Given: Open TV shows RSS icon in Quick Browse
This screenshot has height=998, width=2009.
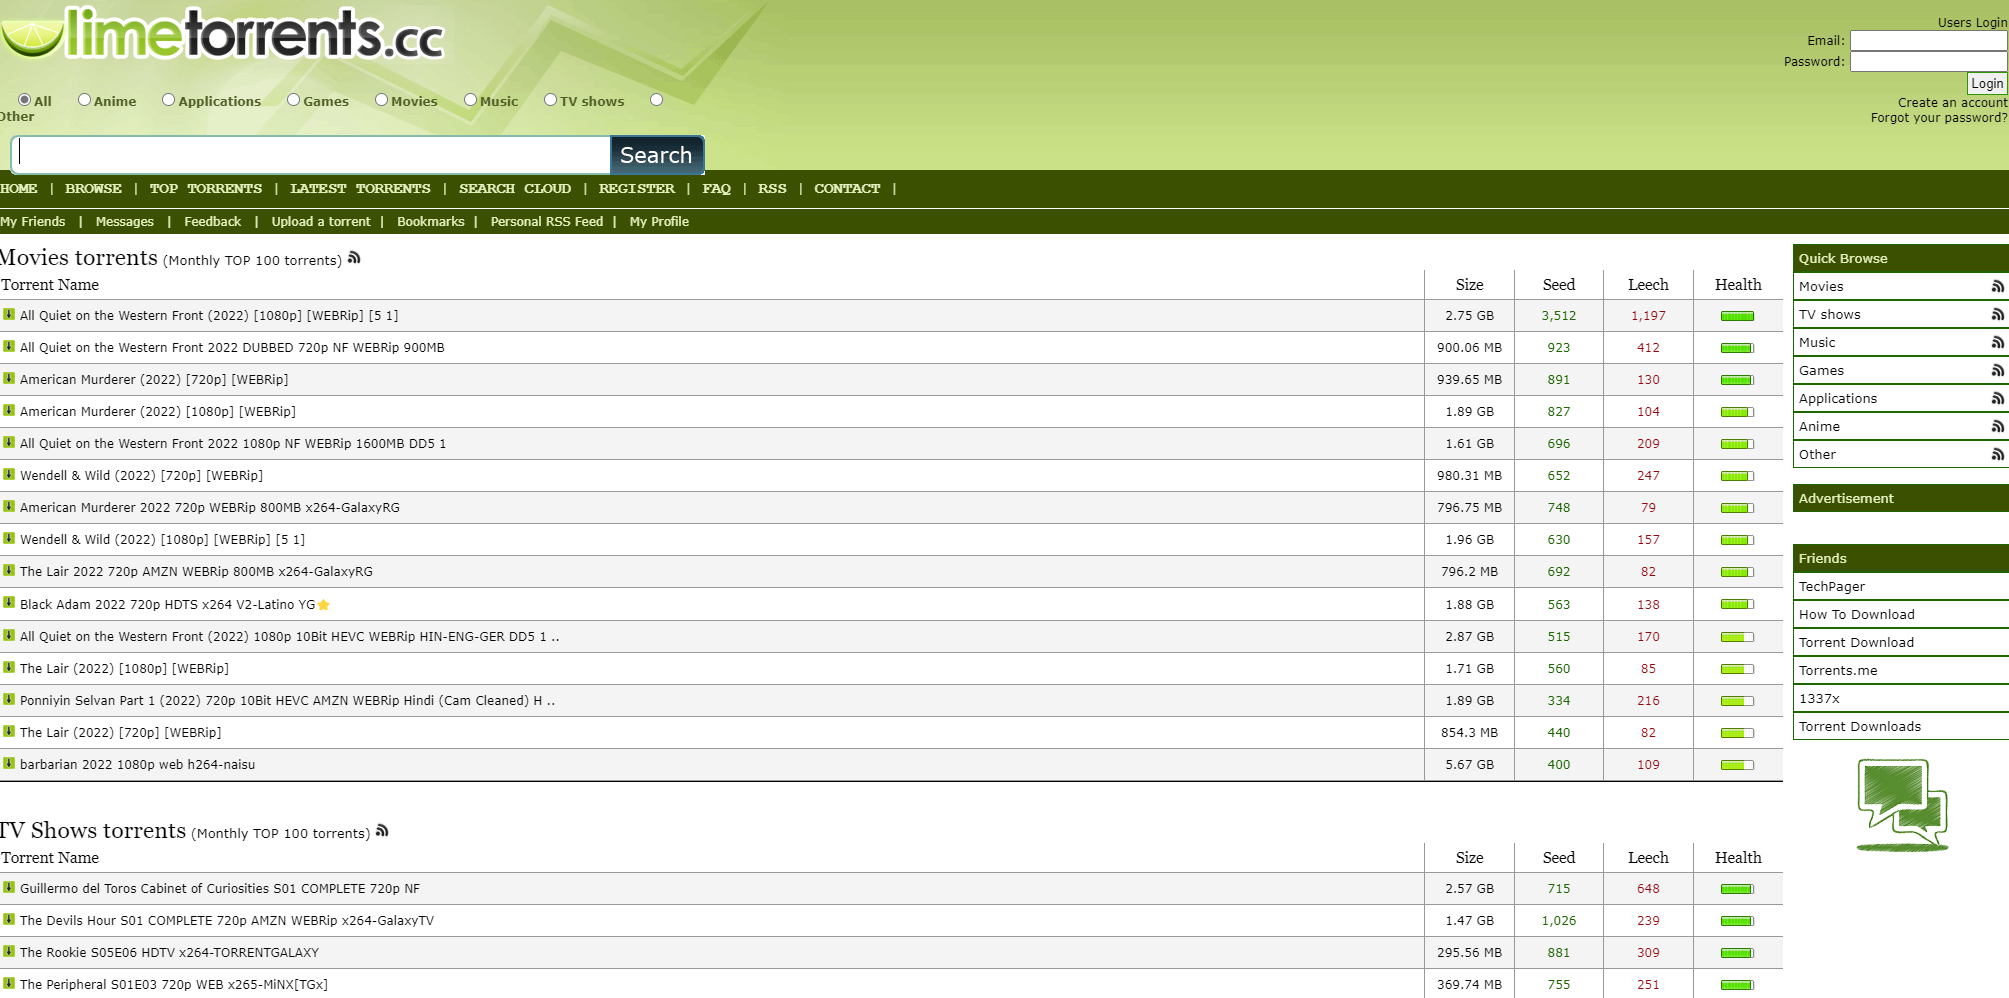Looking at the screenshot, I should click(1997, 314).
